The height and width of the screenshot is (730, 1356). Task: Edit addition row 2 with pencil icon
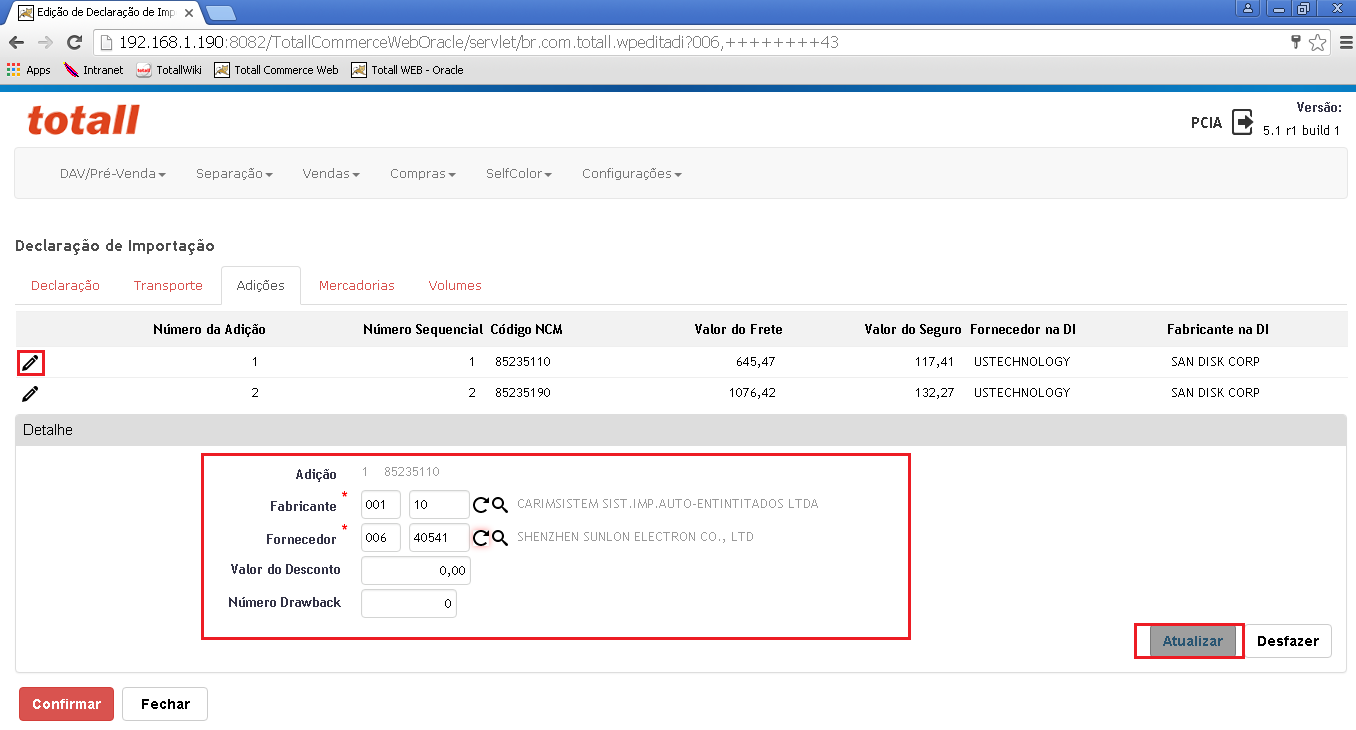(x=30, y=393)
